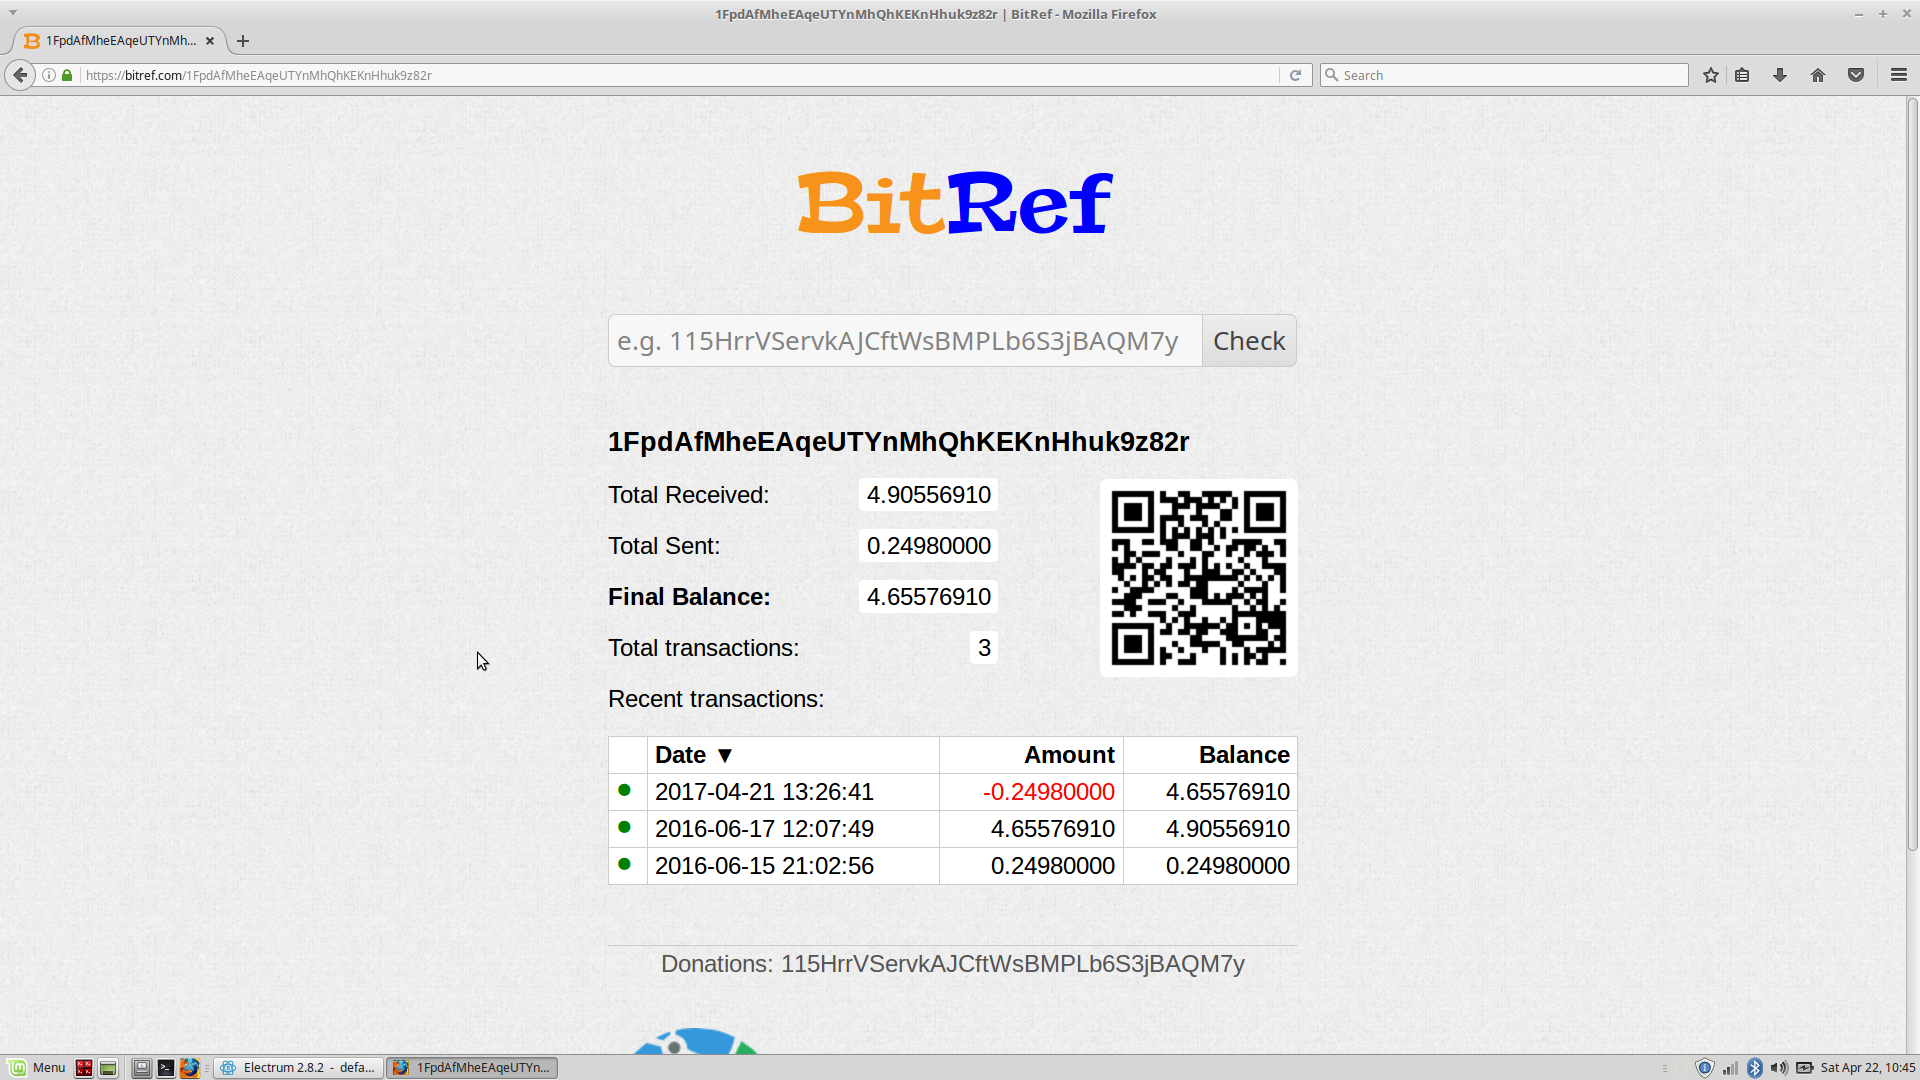Screen dimensions: 1920x1080
Task: Open the Linux Mint Menu button
Action: tap(37, 1068)
